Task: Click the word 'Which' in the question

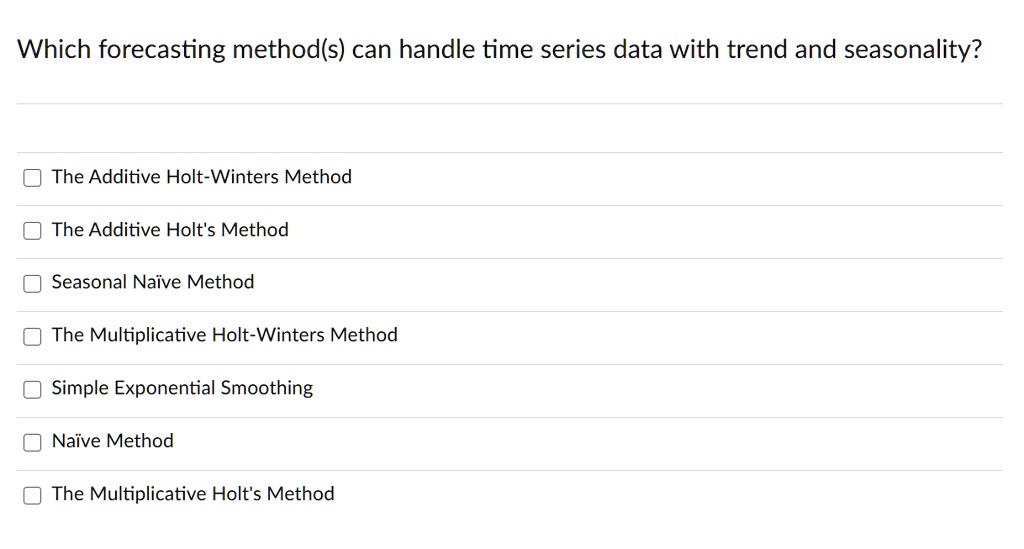Action: click(54, 50)
